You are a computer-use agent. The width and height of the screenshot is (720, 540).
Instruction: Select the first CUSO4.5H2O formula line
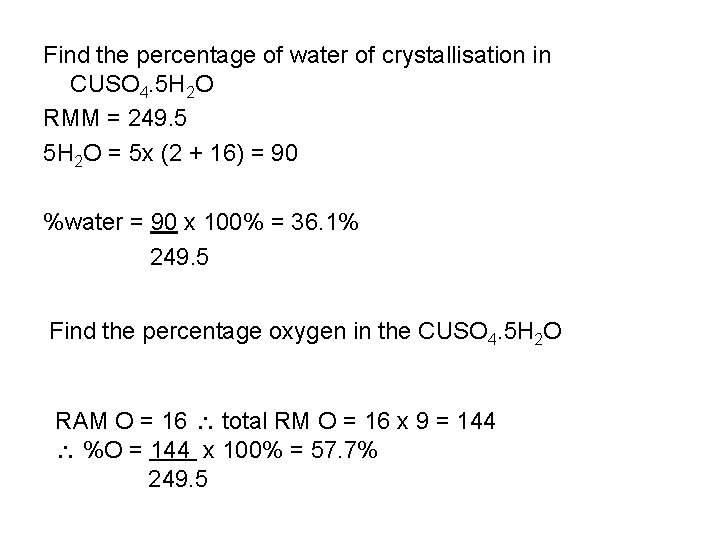pos(142,86)
